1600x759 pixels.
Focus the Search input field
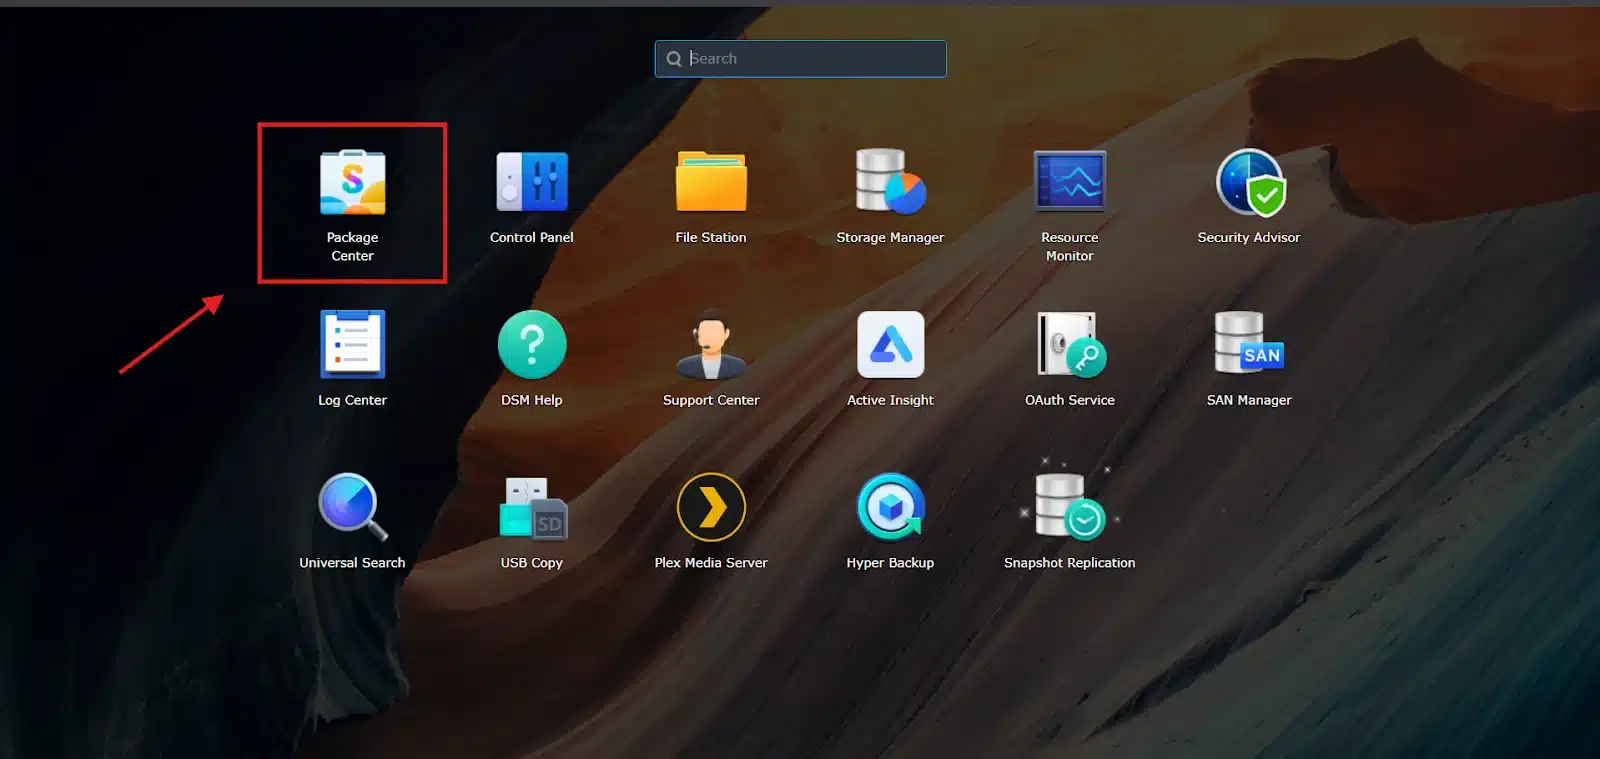tap(800, 59)
